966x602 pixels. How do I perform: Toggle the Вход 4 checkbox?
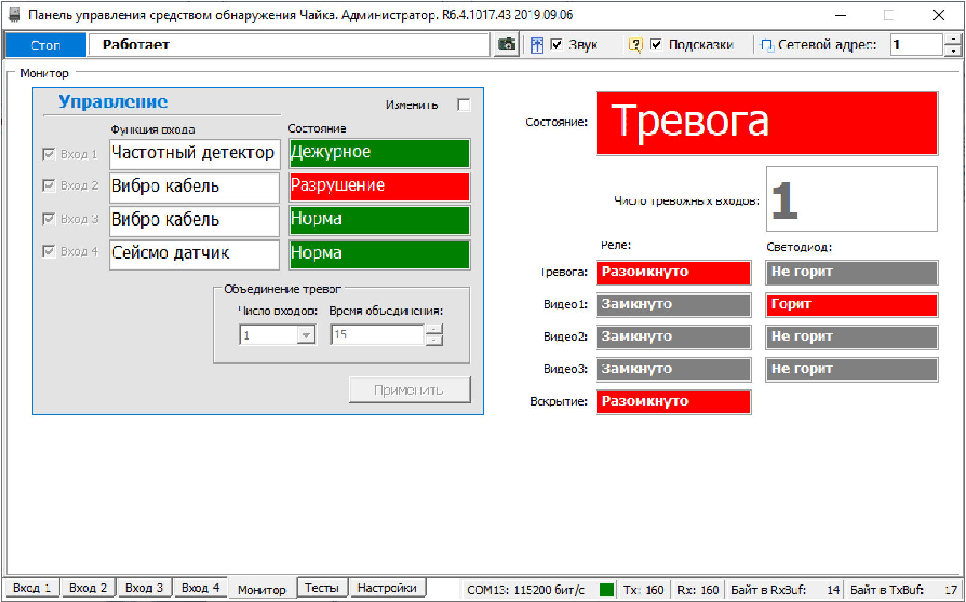coord(49,251)
